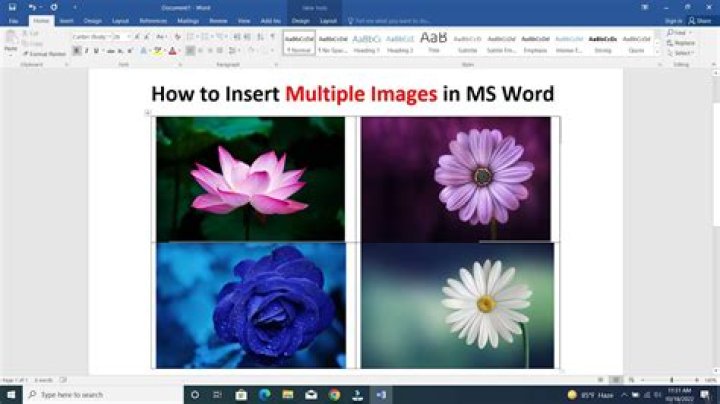Open File Explorer from the taskbar
This screenshot has height=404, width=720.
coord(288,395)
